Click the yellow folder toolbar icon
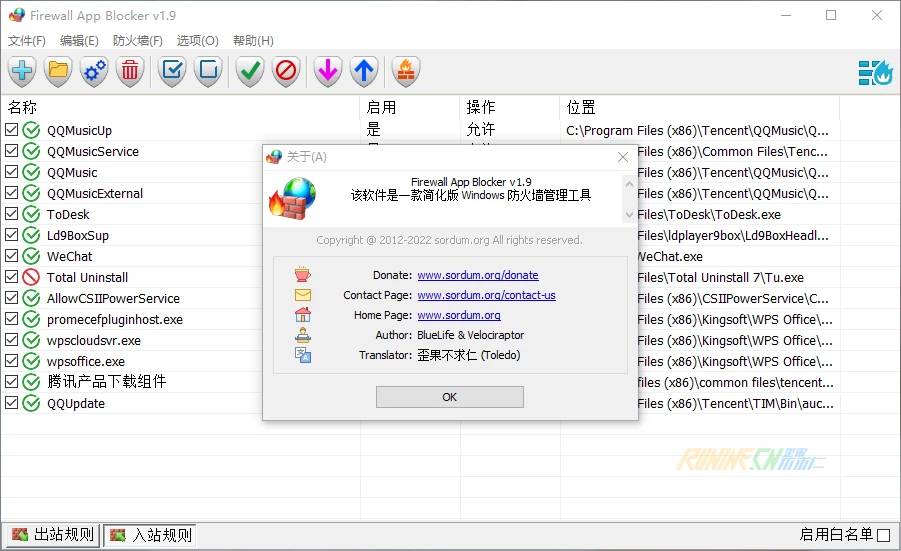Screen dimensions: 901x551 click(59, 71)
